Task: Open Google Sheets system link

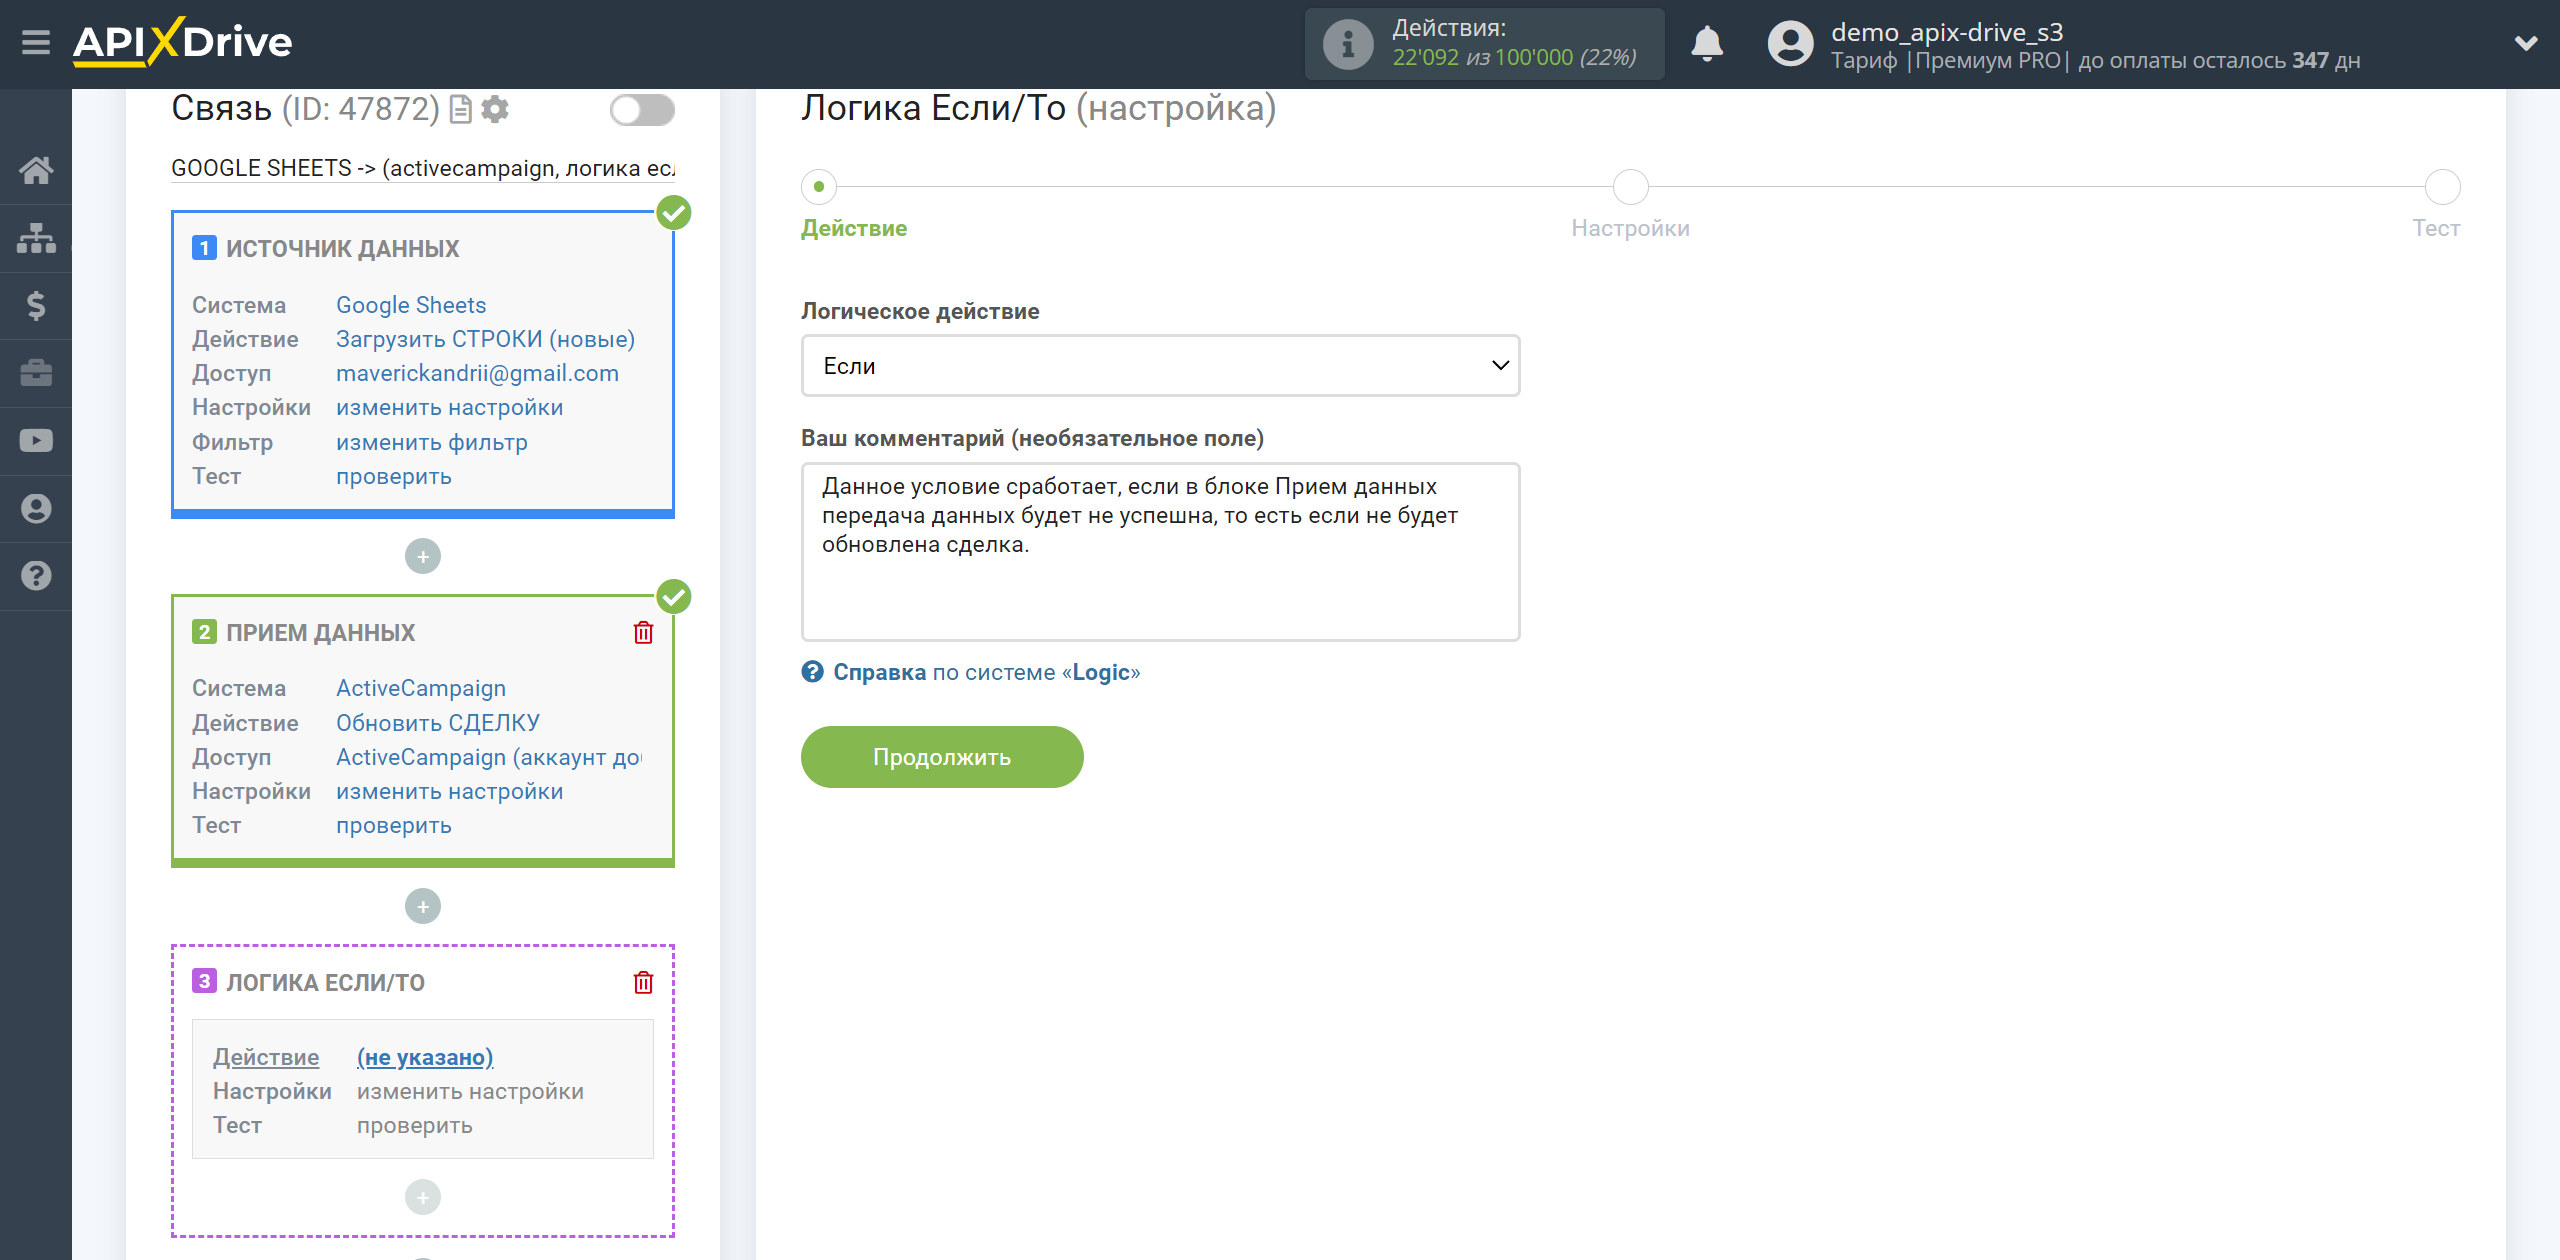Action: (x=411, y=305)
